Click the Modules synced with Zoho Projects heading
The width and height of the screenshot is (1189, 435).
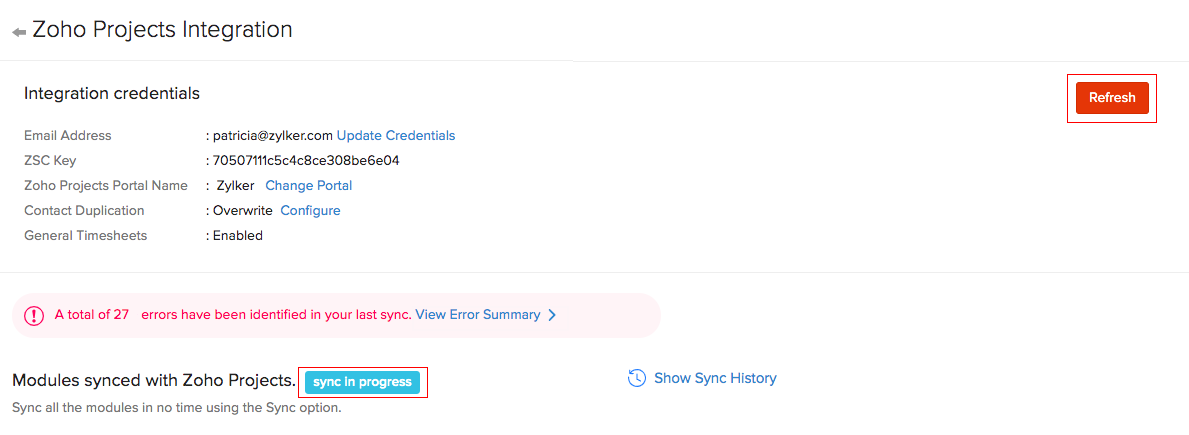[x=154, y=380]
